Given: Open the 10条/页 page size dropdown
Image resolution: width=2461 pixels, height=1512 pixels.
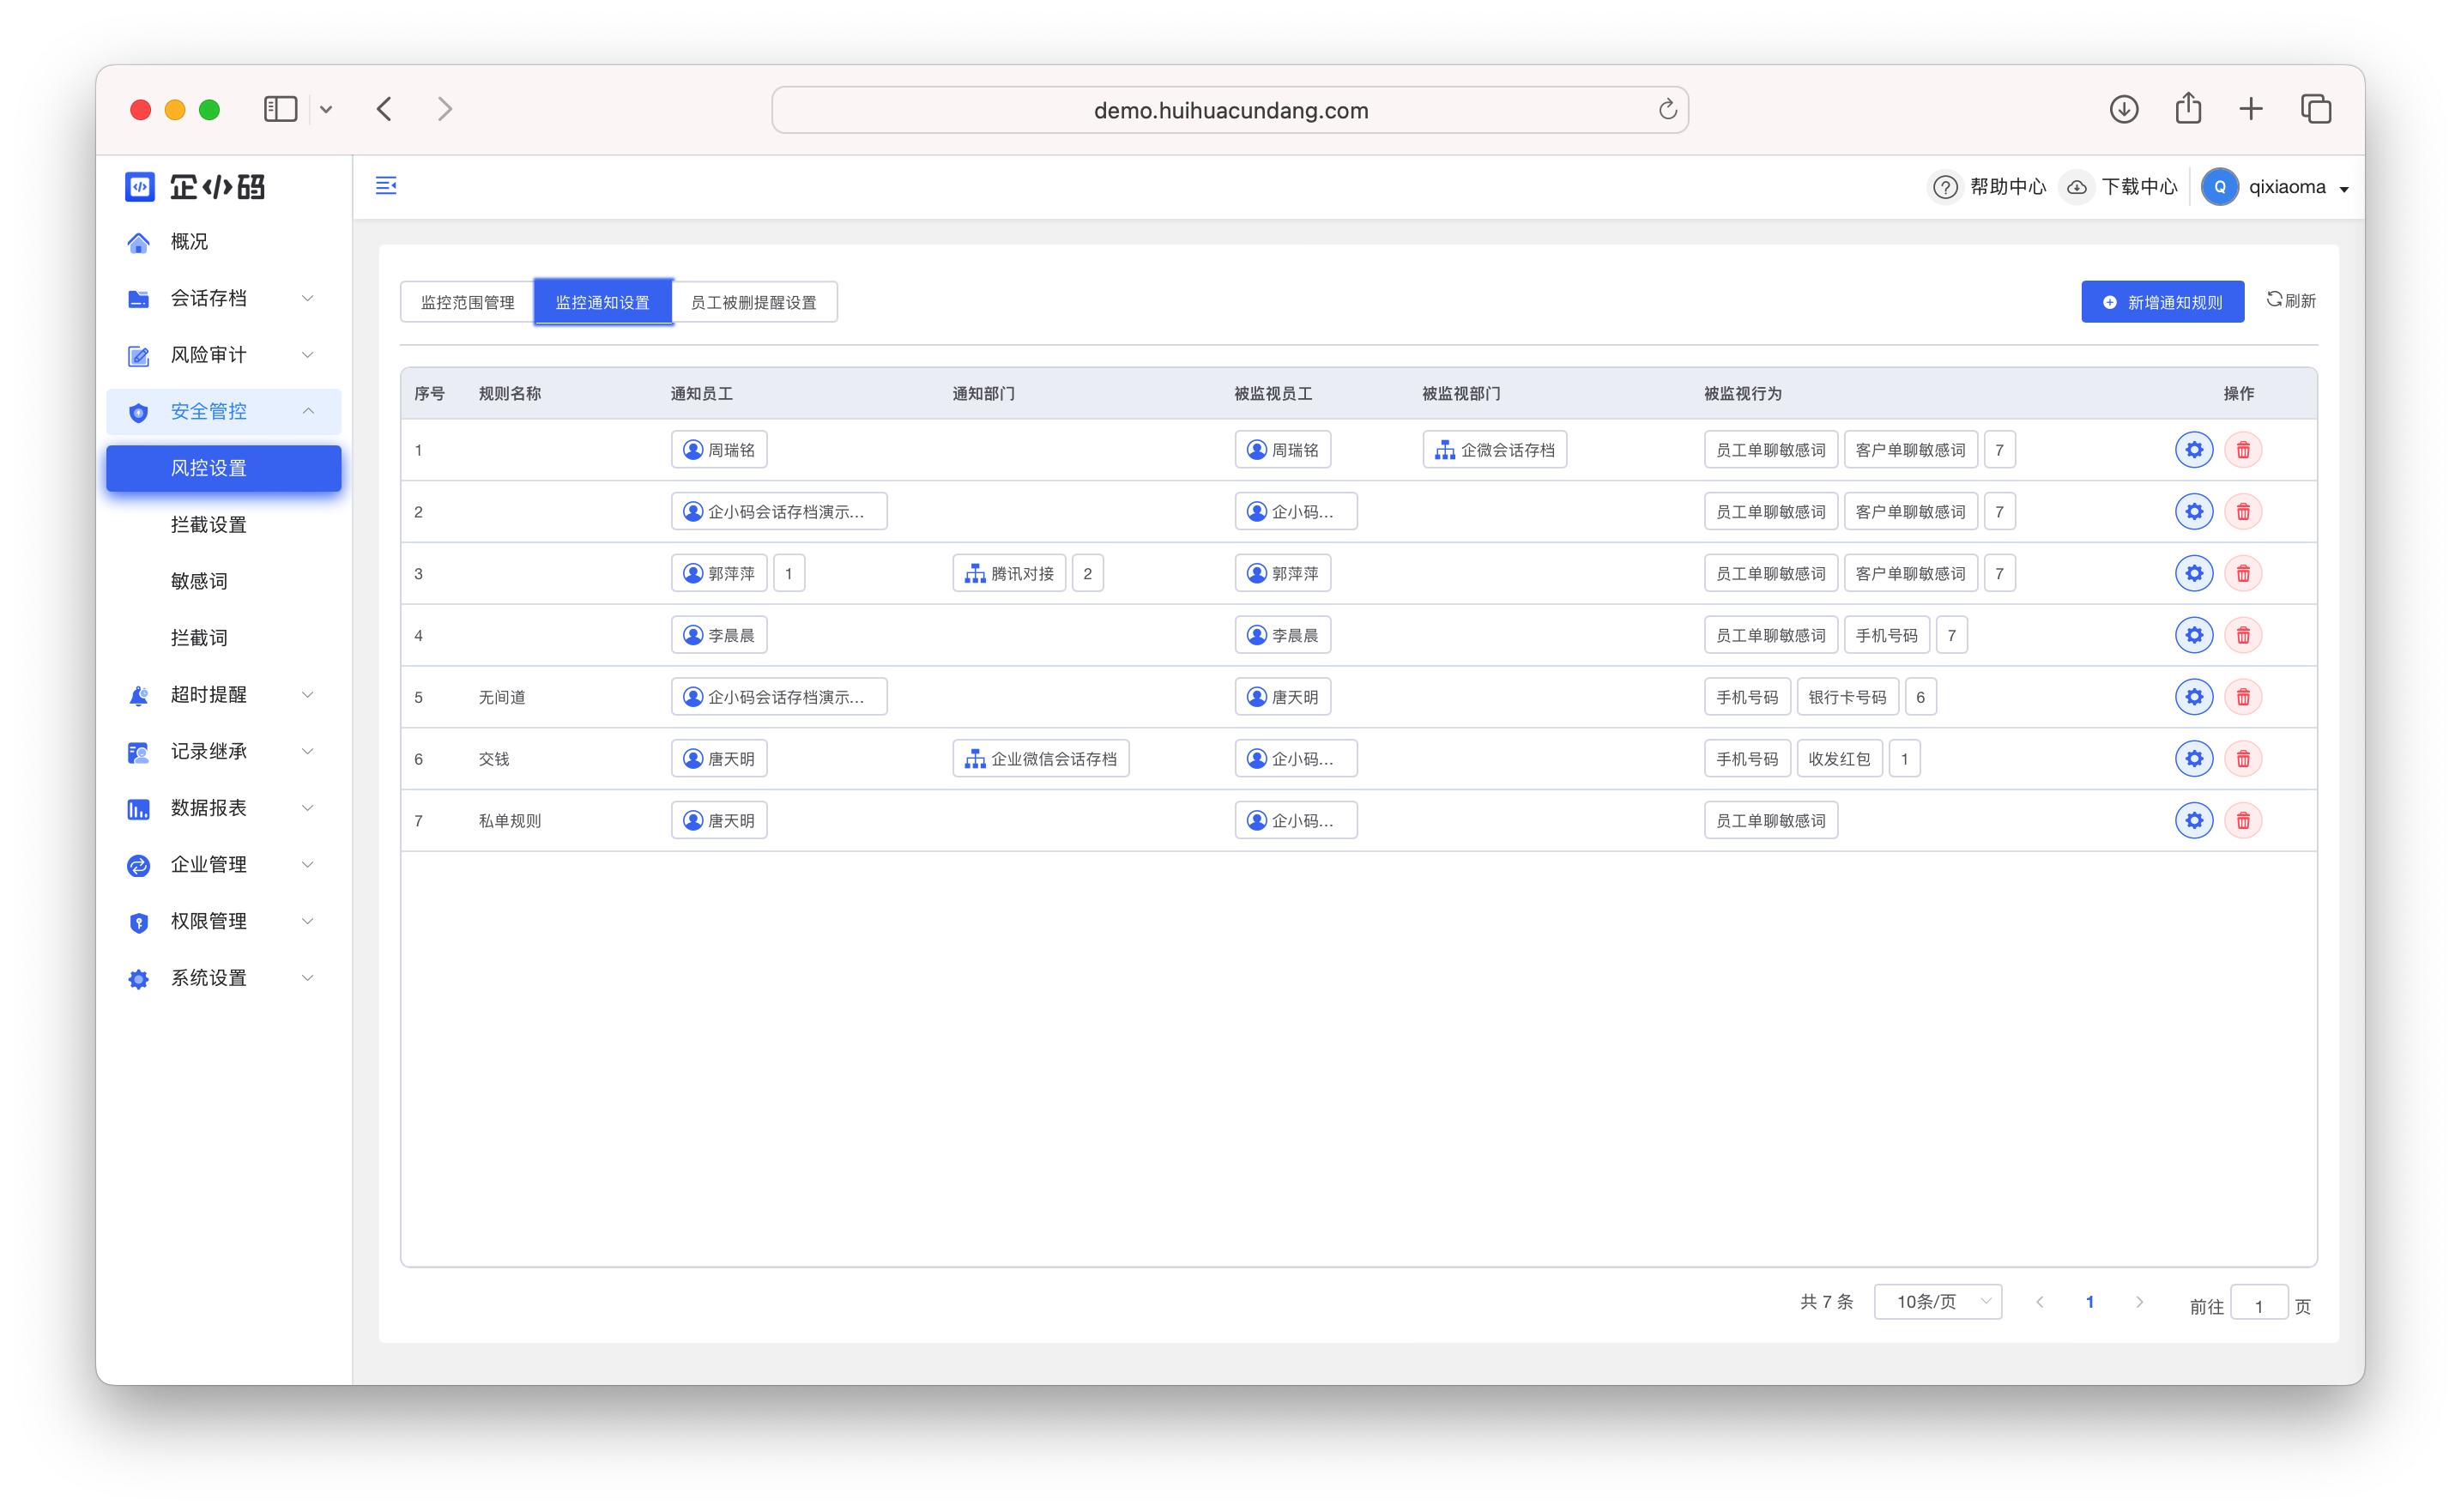Looking at the screenshot, I should 1937,1301.
